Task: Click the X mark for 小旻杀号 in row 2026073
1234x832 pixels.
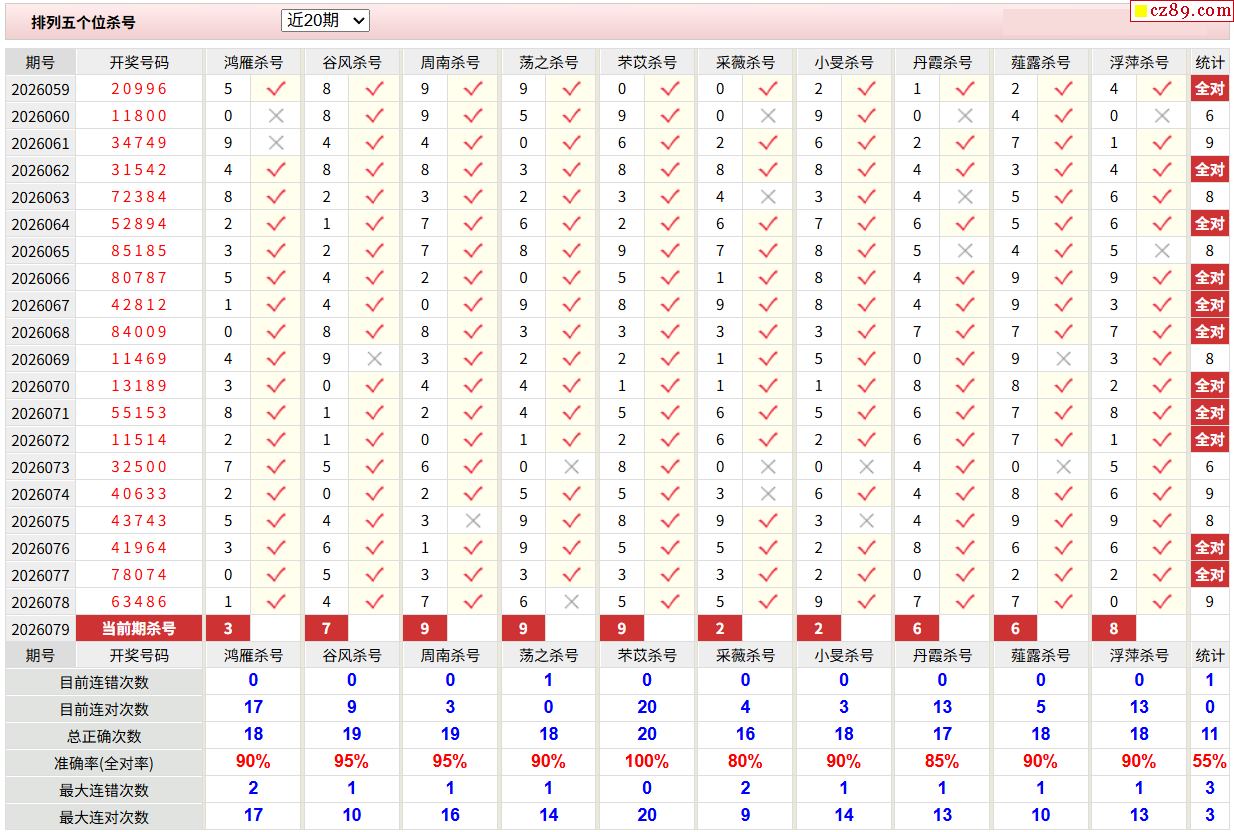Action: (867, 467)
